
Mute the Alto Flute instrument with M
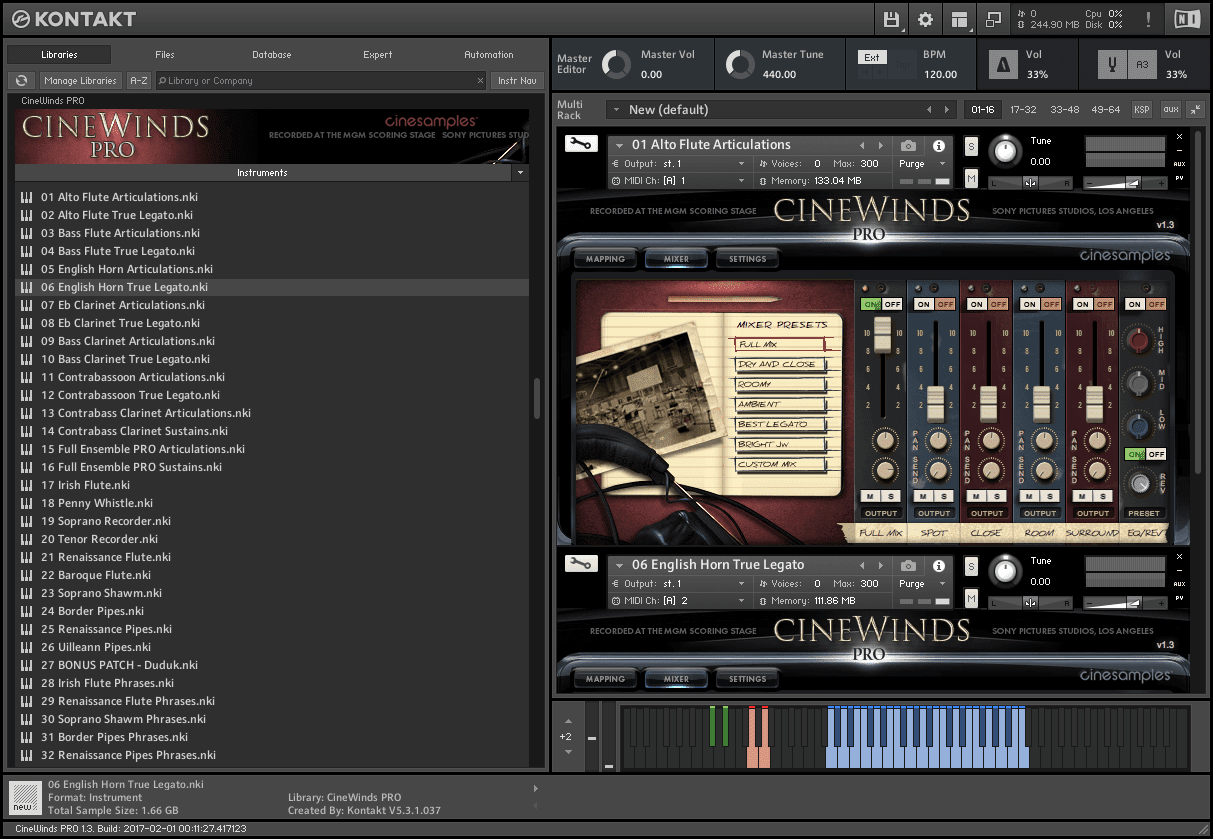point(971,178)
